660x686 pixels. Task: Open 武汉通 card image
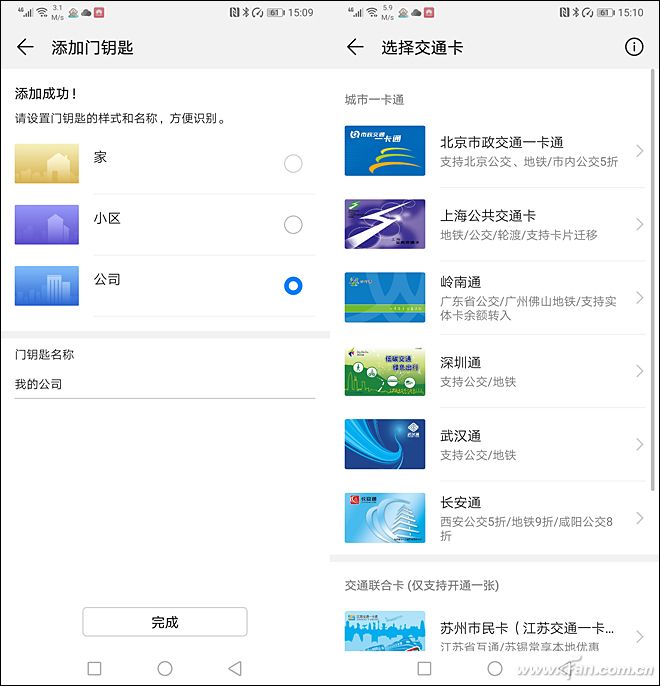click(x=385, y=444)
